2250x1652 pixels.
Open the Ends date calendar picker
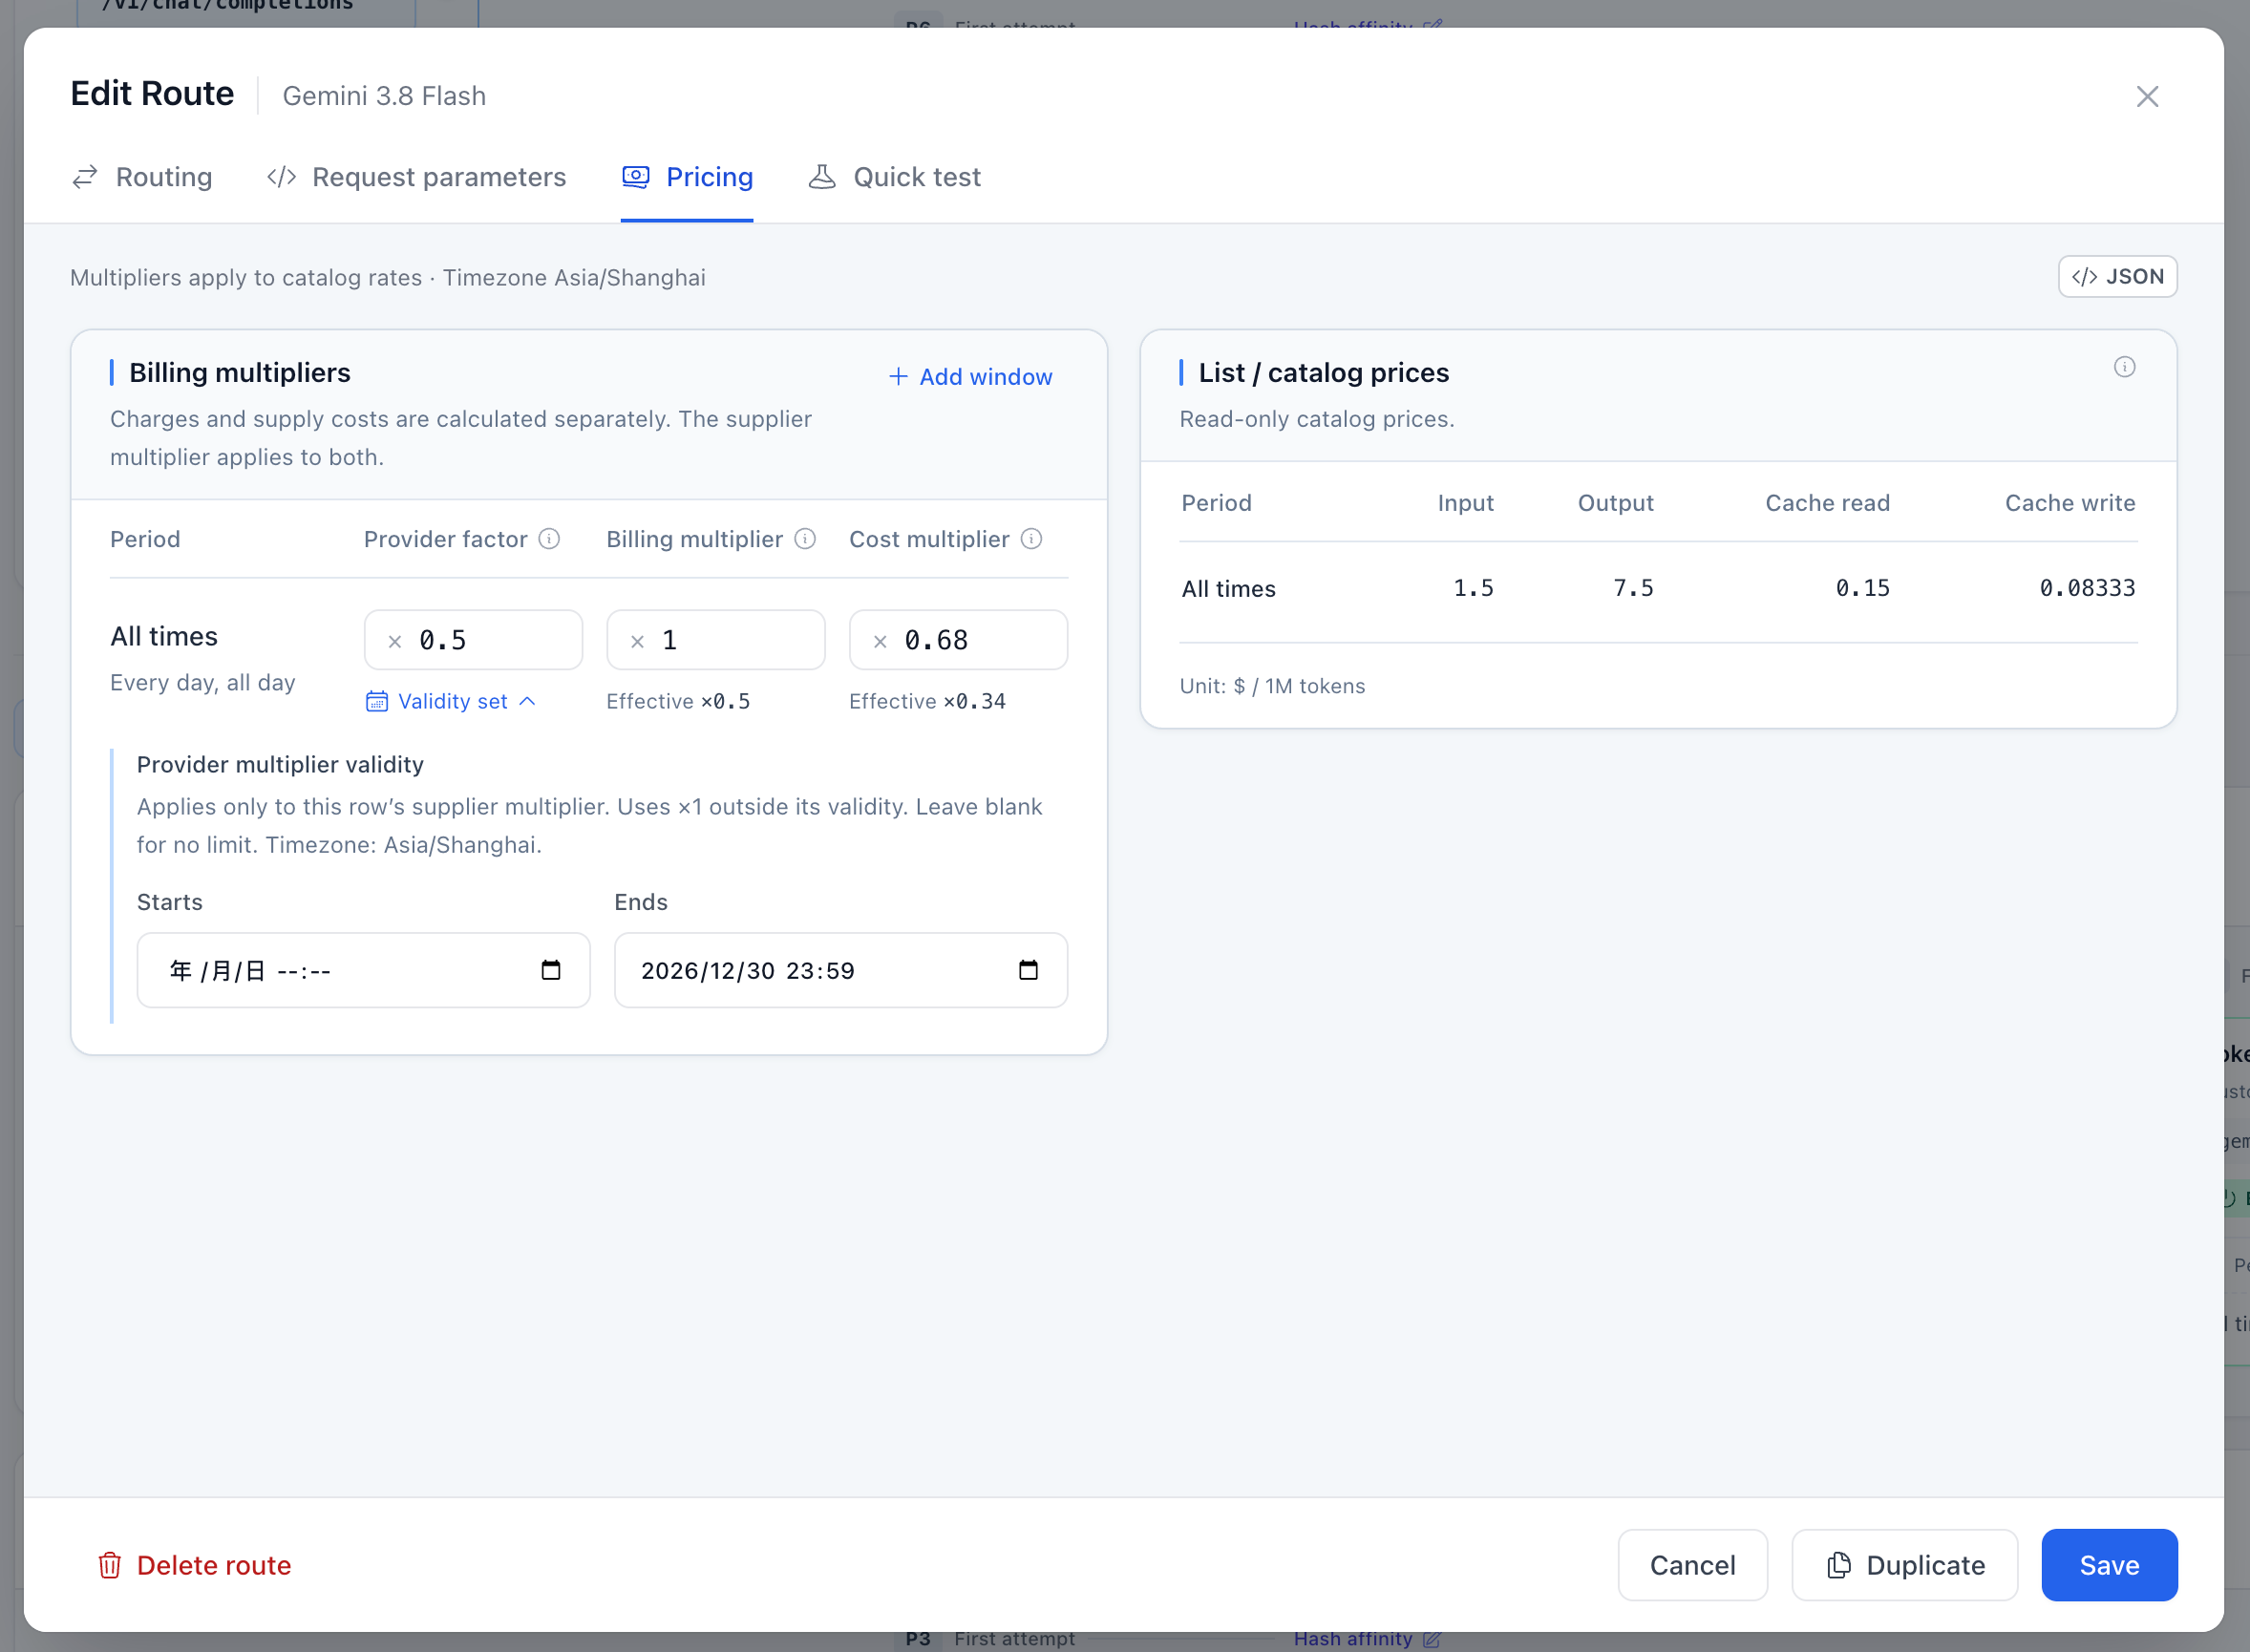tap(1028, 970)
